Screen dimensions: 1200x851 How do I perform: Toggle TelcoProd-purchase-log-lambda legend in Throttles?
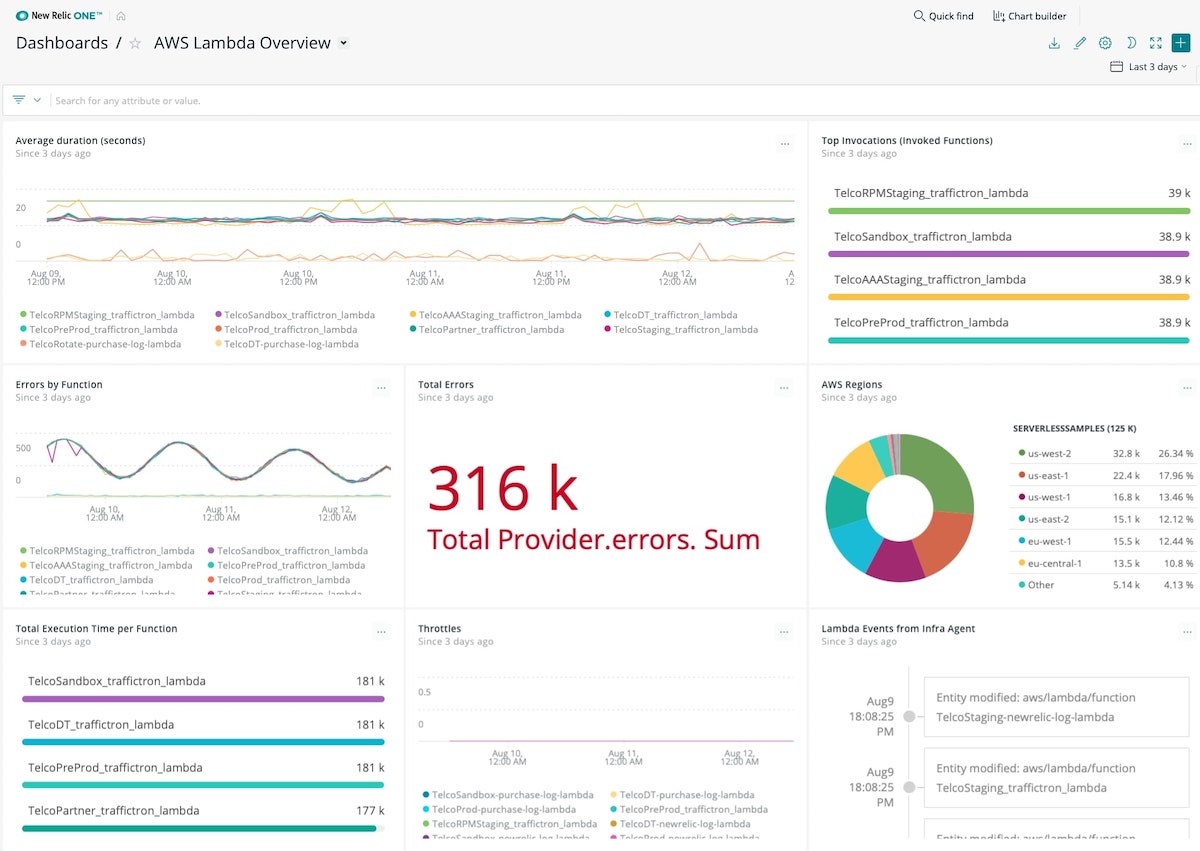tap(499, 809)
